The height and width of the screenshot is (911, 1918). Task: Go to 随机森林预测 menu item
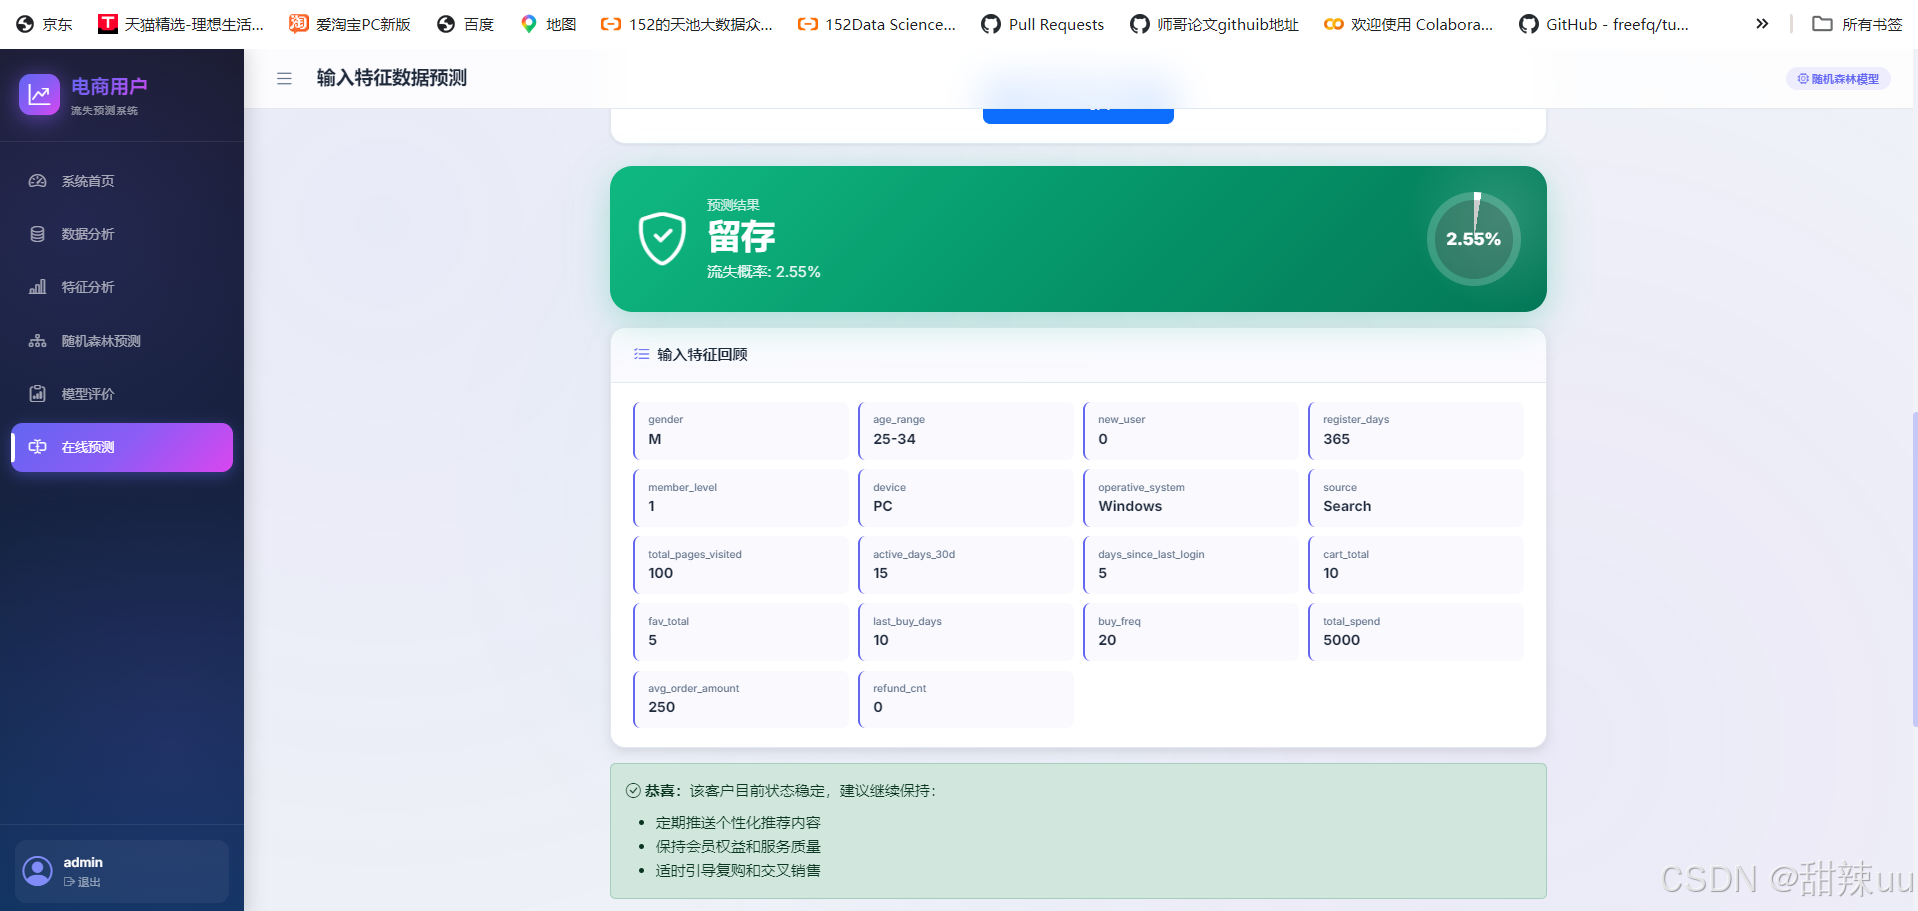pyautogui.click(x=122, y=341)
